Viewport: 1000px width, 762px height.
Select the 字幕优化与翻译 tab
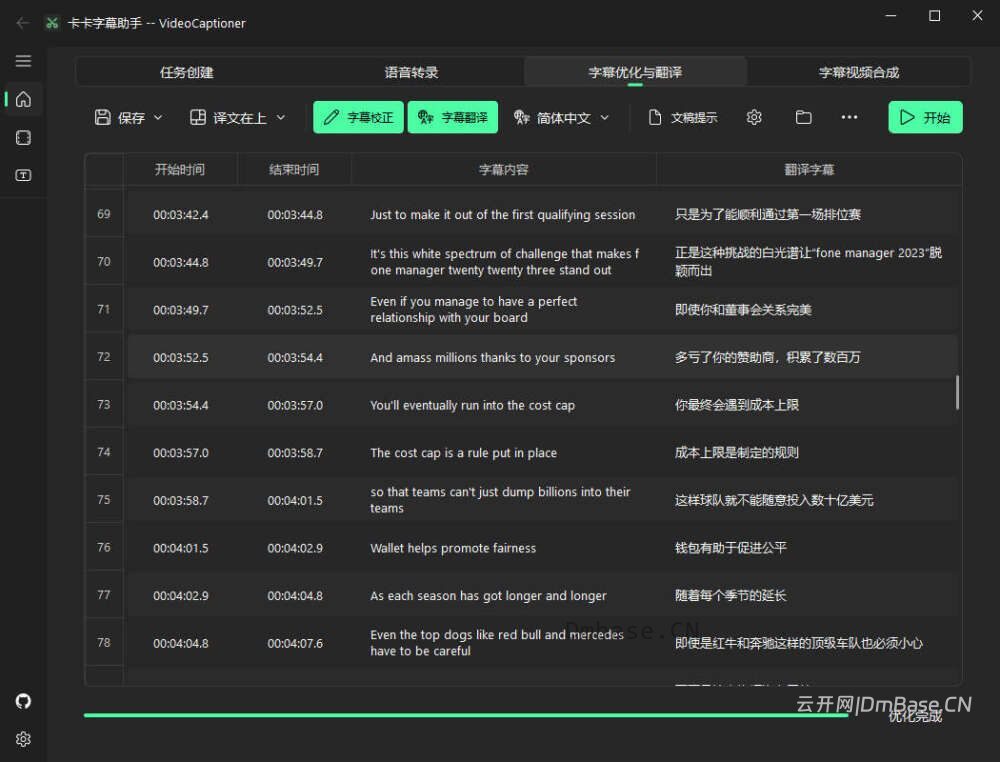[x=635, y=72]
